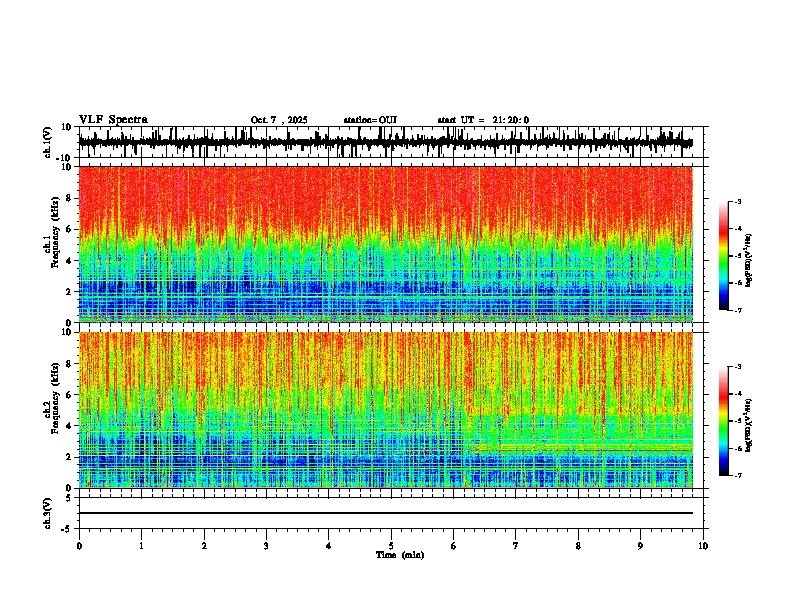Click the "10" label on the time axis

(x=703, y=546)
